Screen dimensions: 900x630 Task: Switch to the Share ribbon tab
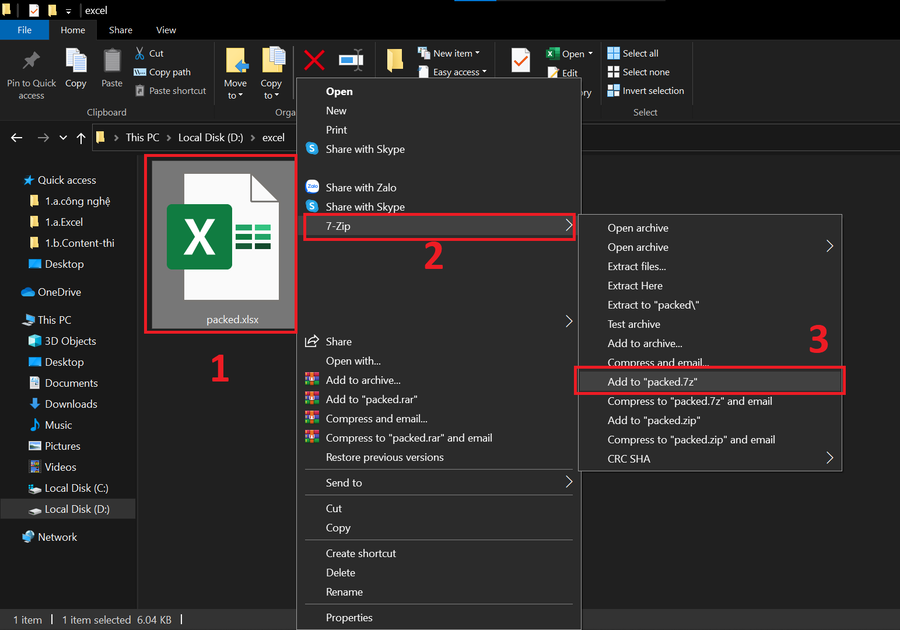[x=121, y=30]
